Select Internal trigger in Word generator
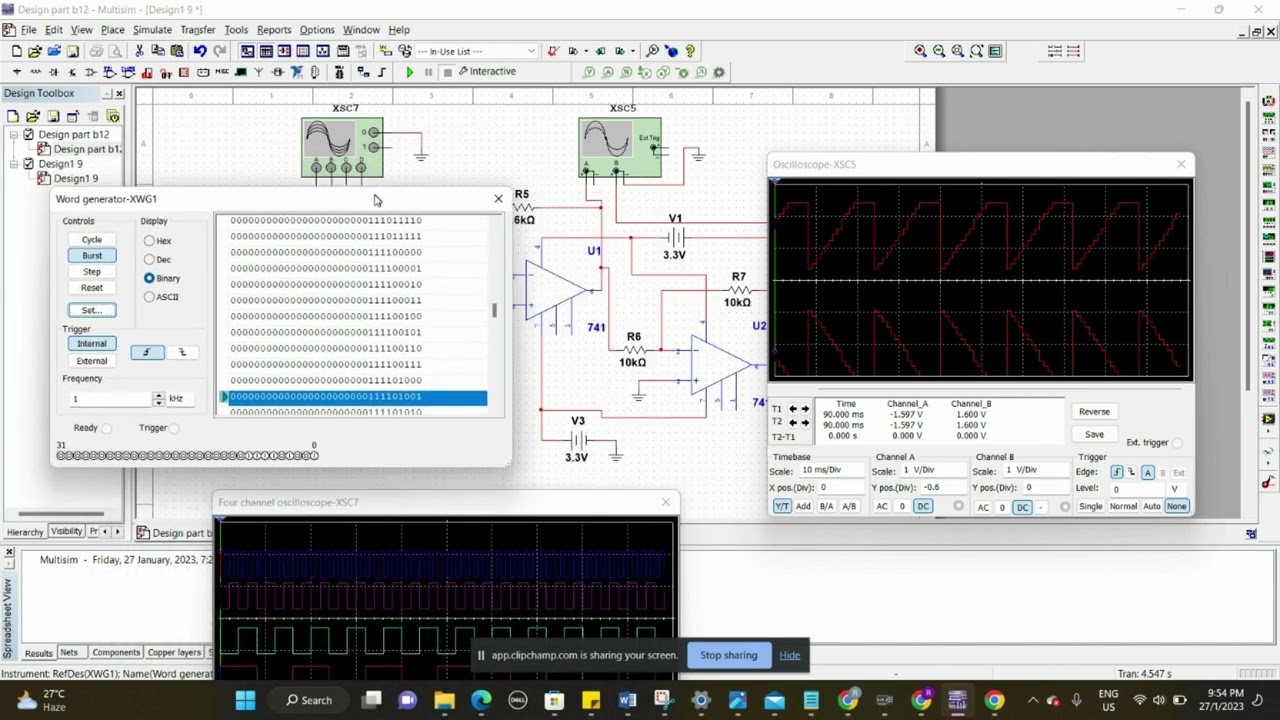 pos(92,344)
